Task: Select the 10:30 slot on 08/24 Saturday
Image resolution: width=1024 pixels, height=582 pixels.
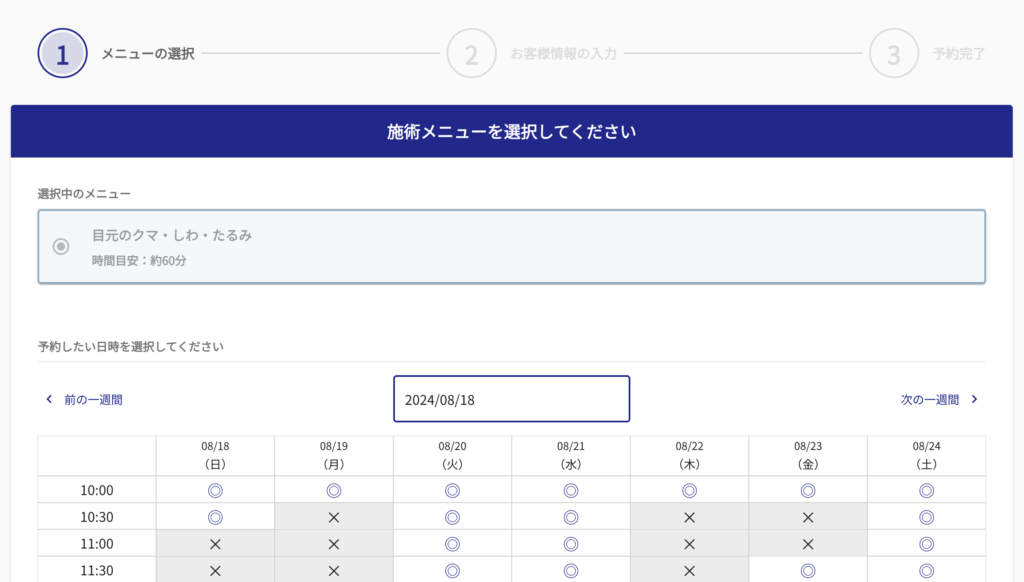Action: pos(926,517)
